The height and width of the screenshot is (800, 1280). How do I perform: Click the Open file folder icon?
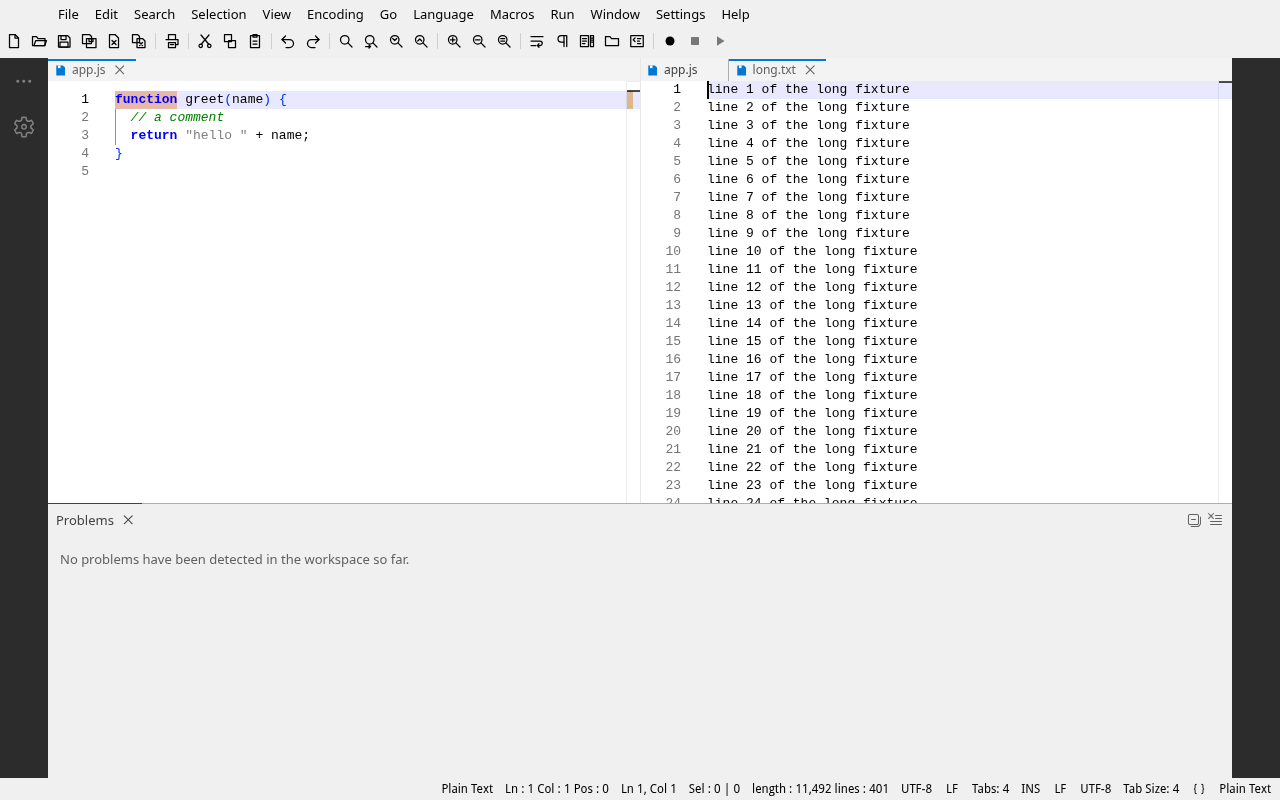39,41
